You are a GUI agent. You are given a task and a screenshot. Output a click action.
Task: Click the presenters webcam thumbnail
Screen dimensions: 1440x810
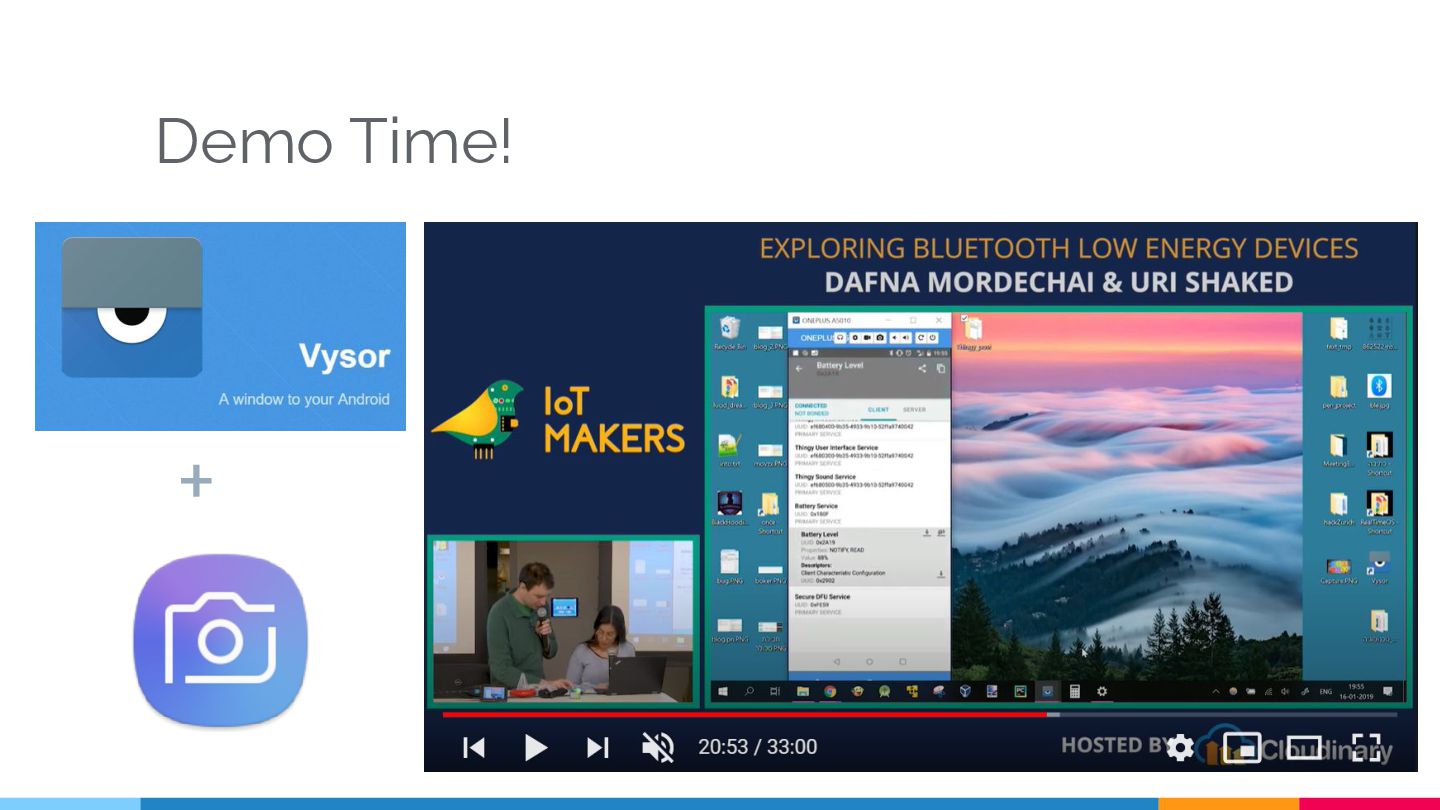[562, 620]
